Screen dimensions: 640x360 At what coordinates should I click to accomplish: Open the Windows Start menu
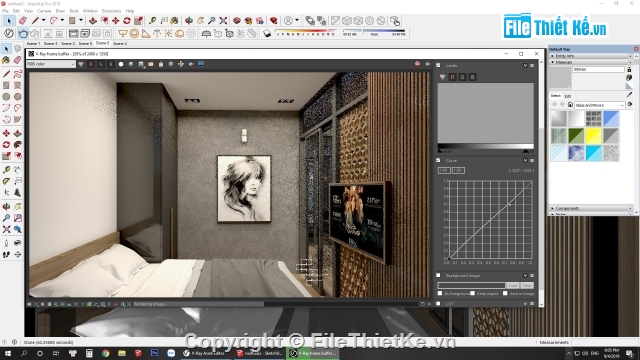(7, 353)
